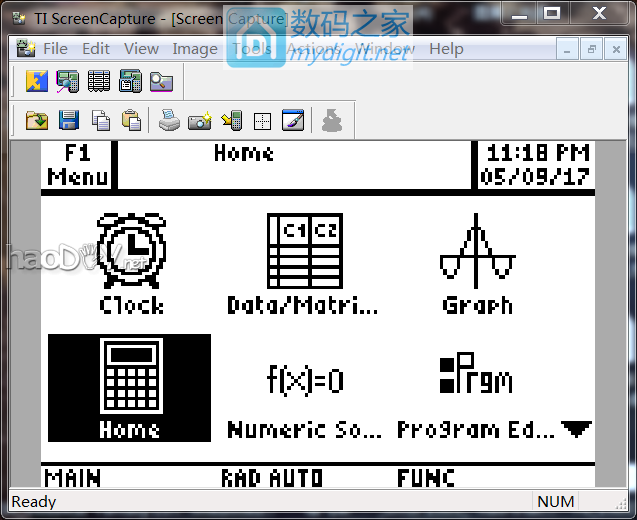Click the down arrow on calculator screen
Viewport: 637px width, 520px height.
click(x=576, y=429)
